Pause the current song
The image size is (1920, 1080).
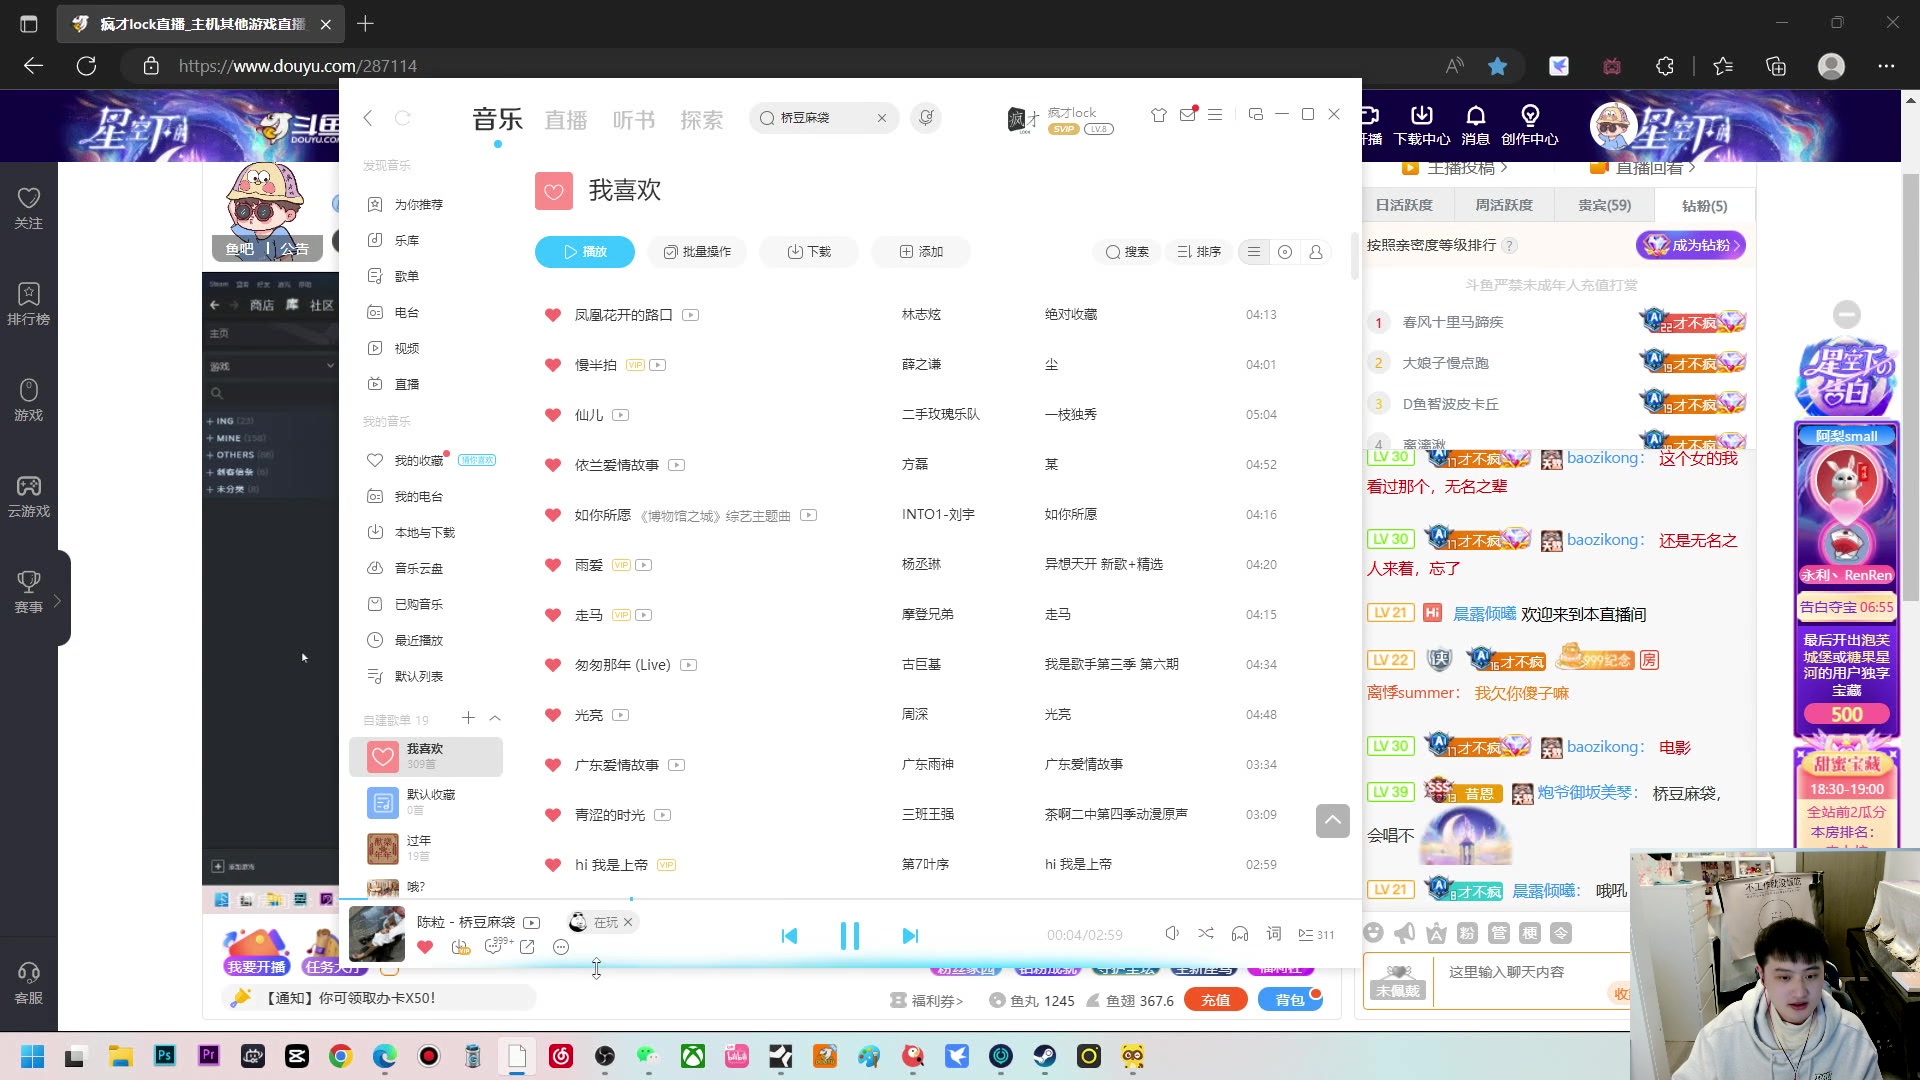pos(850,935)
